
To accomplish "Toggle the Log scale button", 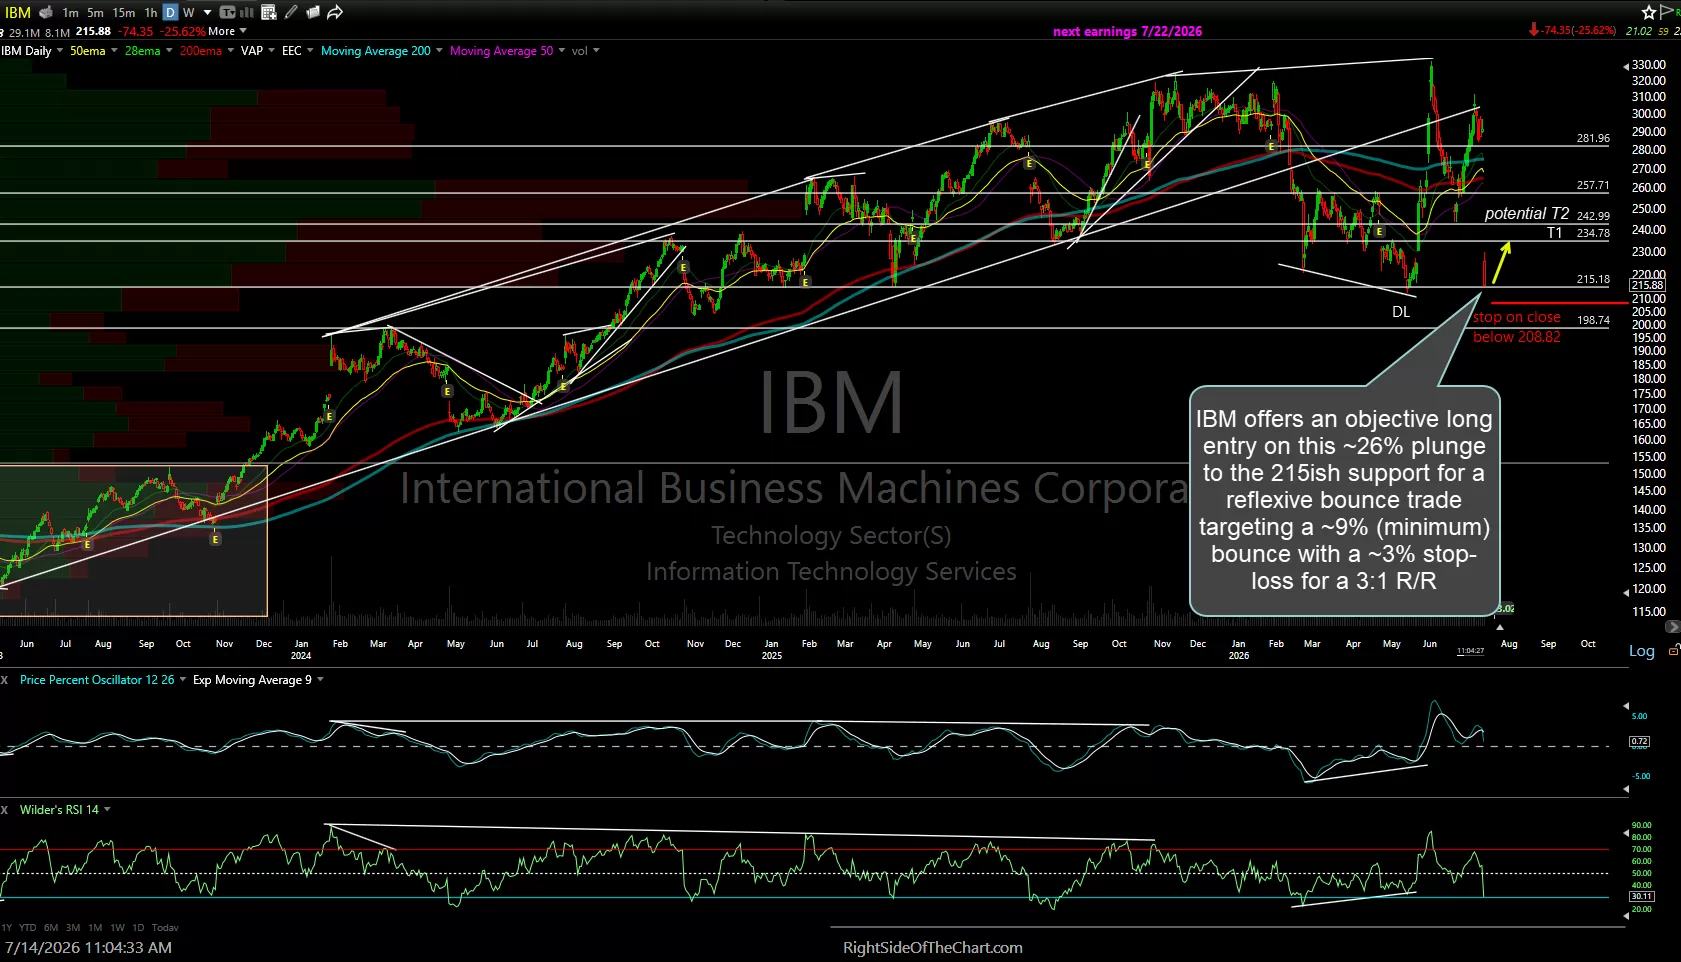I will point(1642,651).
